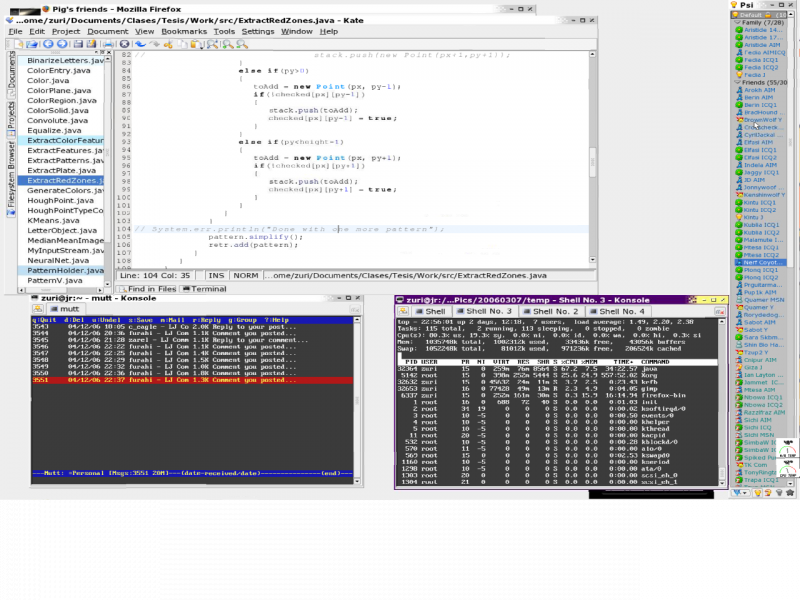Open the Default account header in Psi
Screen dimensions: 800x600
coord(750,16)
